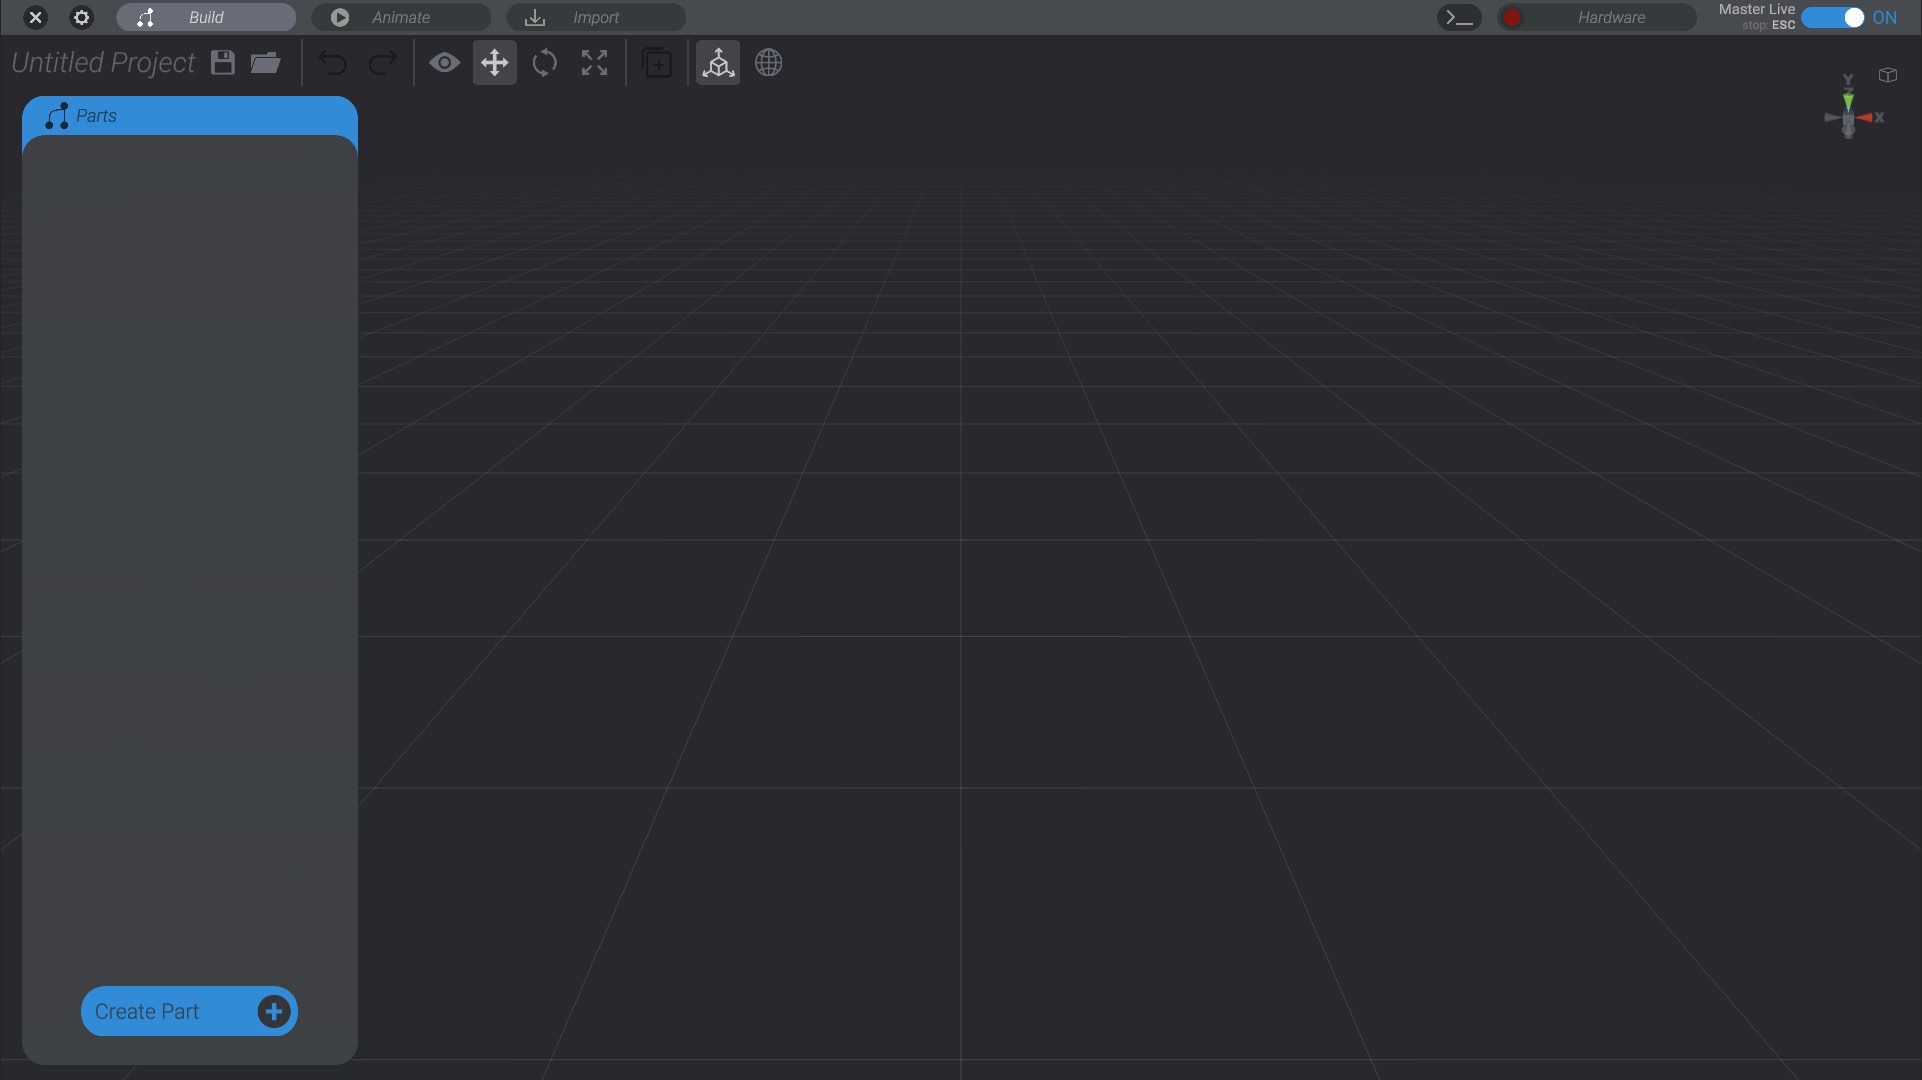
Task: Switch to local-space transform cube icon
Action: pyautogui.click(x=718, y=63)
